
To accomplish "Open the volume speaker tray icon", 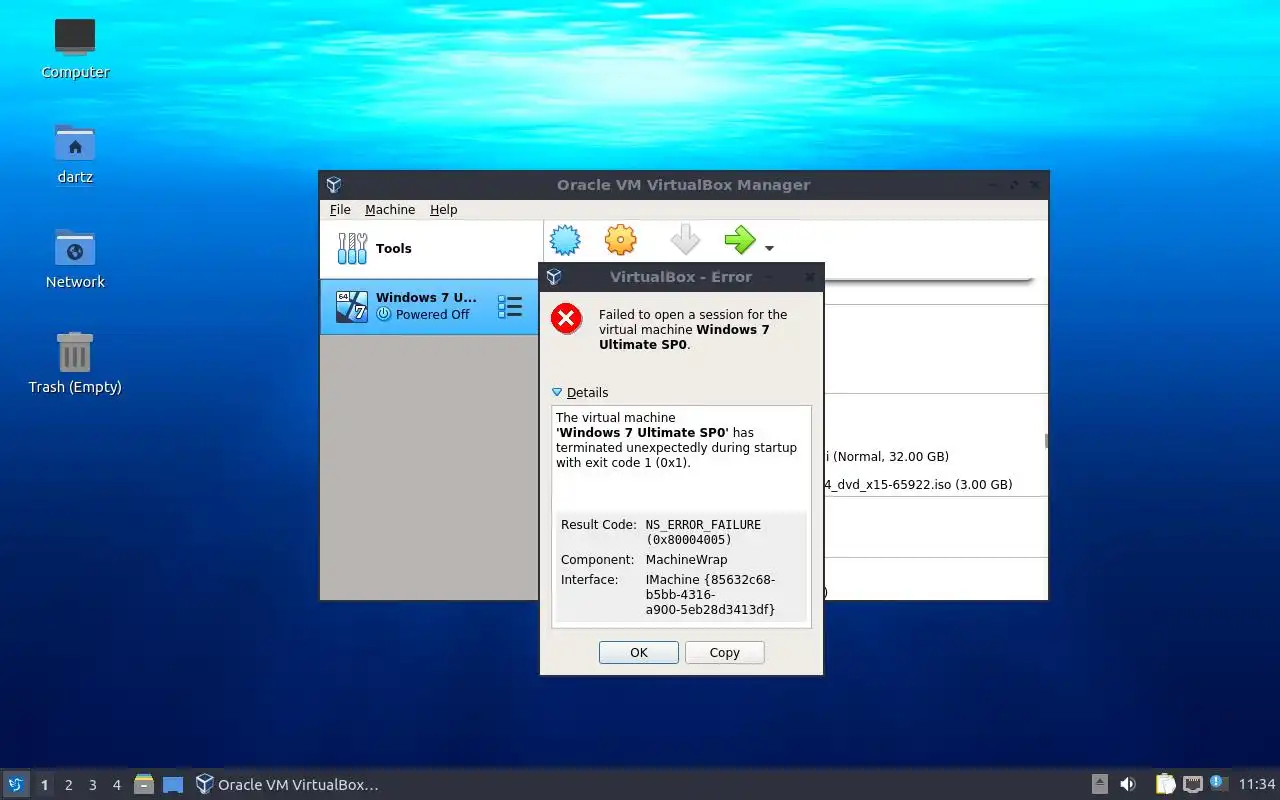I will tap(1128, 785).
